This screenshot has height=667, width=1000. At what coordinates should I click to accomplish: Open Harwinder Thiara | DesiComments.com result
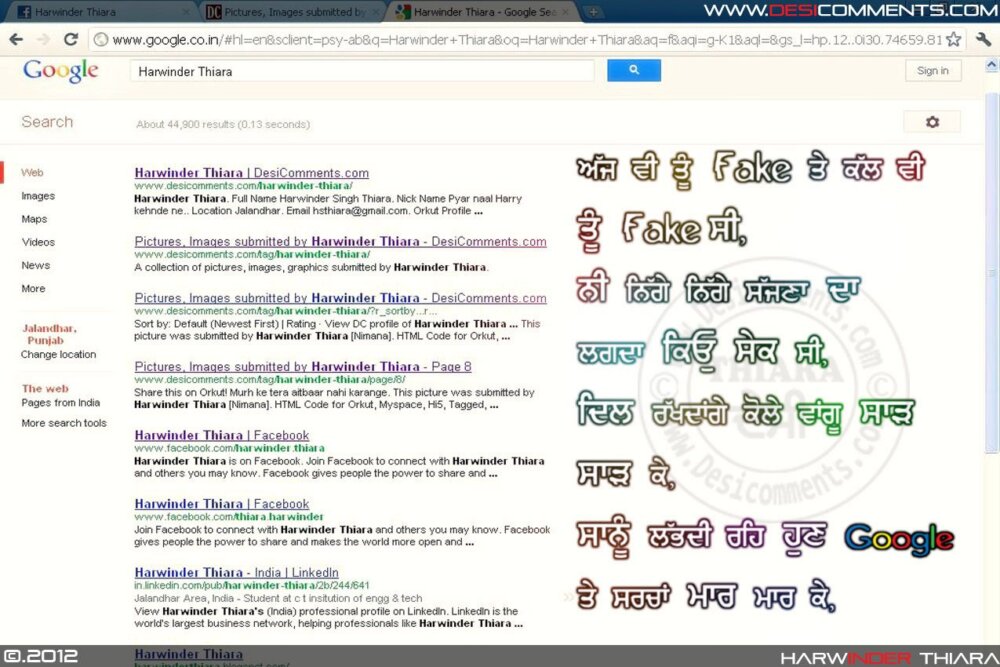tap(251, 173)
